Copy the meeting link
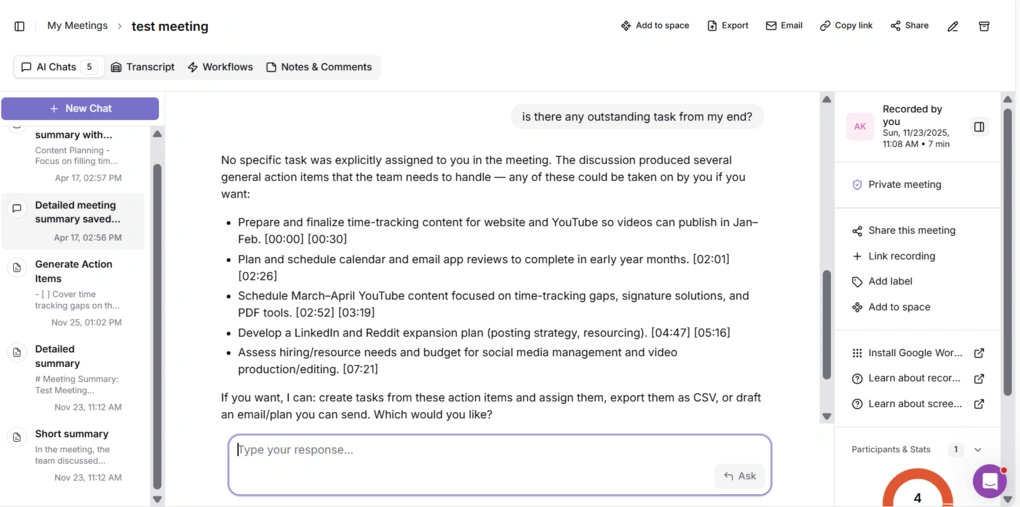The height and width of the screenshot is (507, 1020). 846,26
